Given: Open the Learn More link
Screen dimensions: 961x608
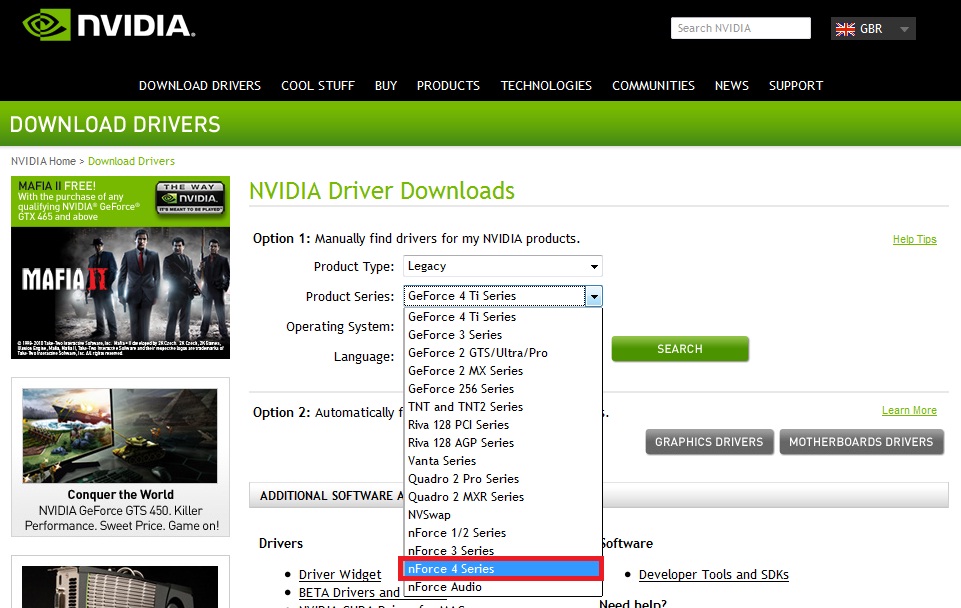Looking at the screenshot, I should [x=909, y=410].
